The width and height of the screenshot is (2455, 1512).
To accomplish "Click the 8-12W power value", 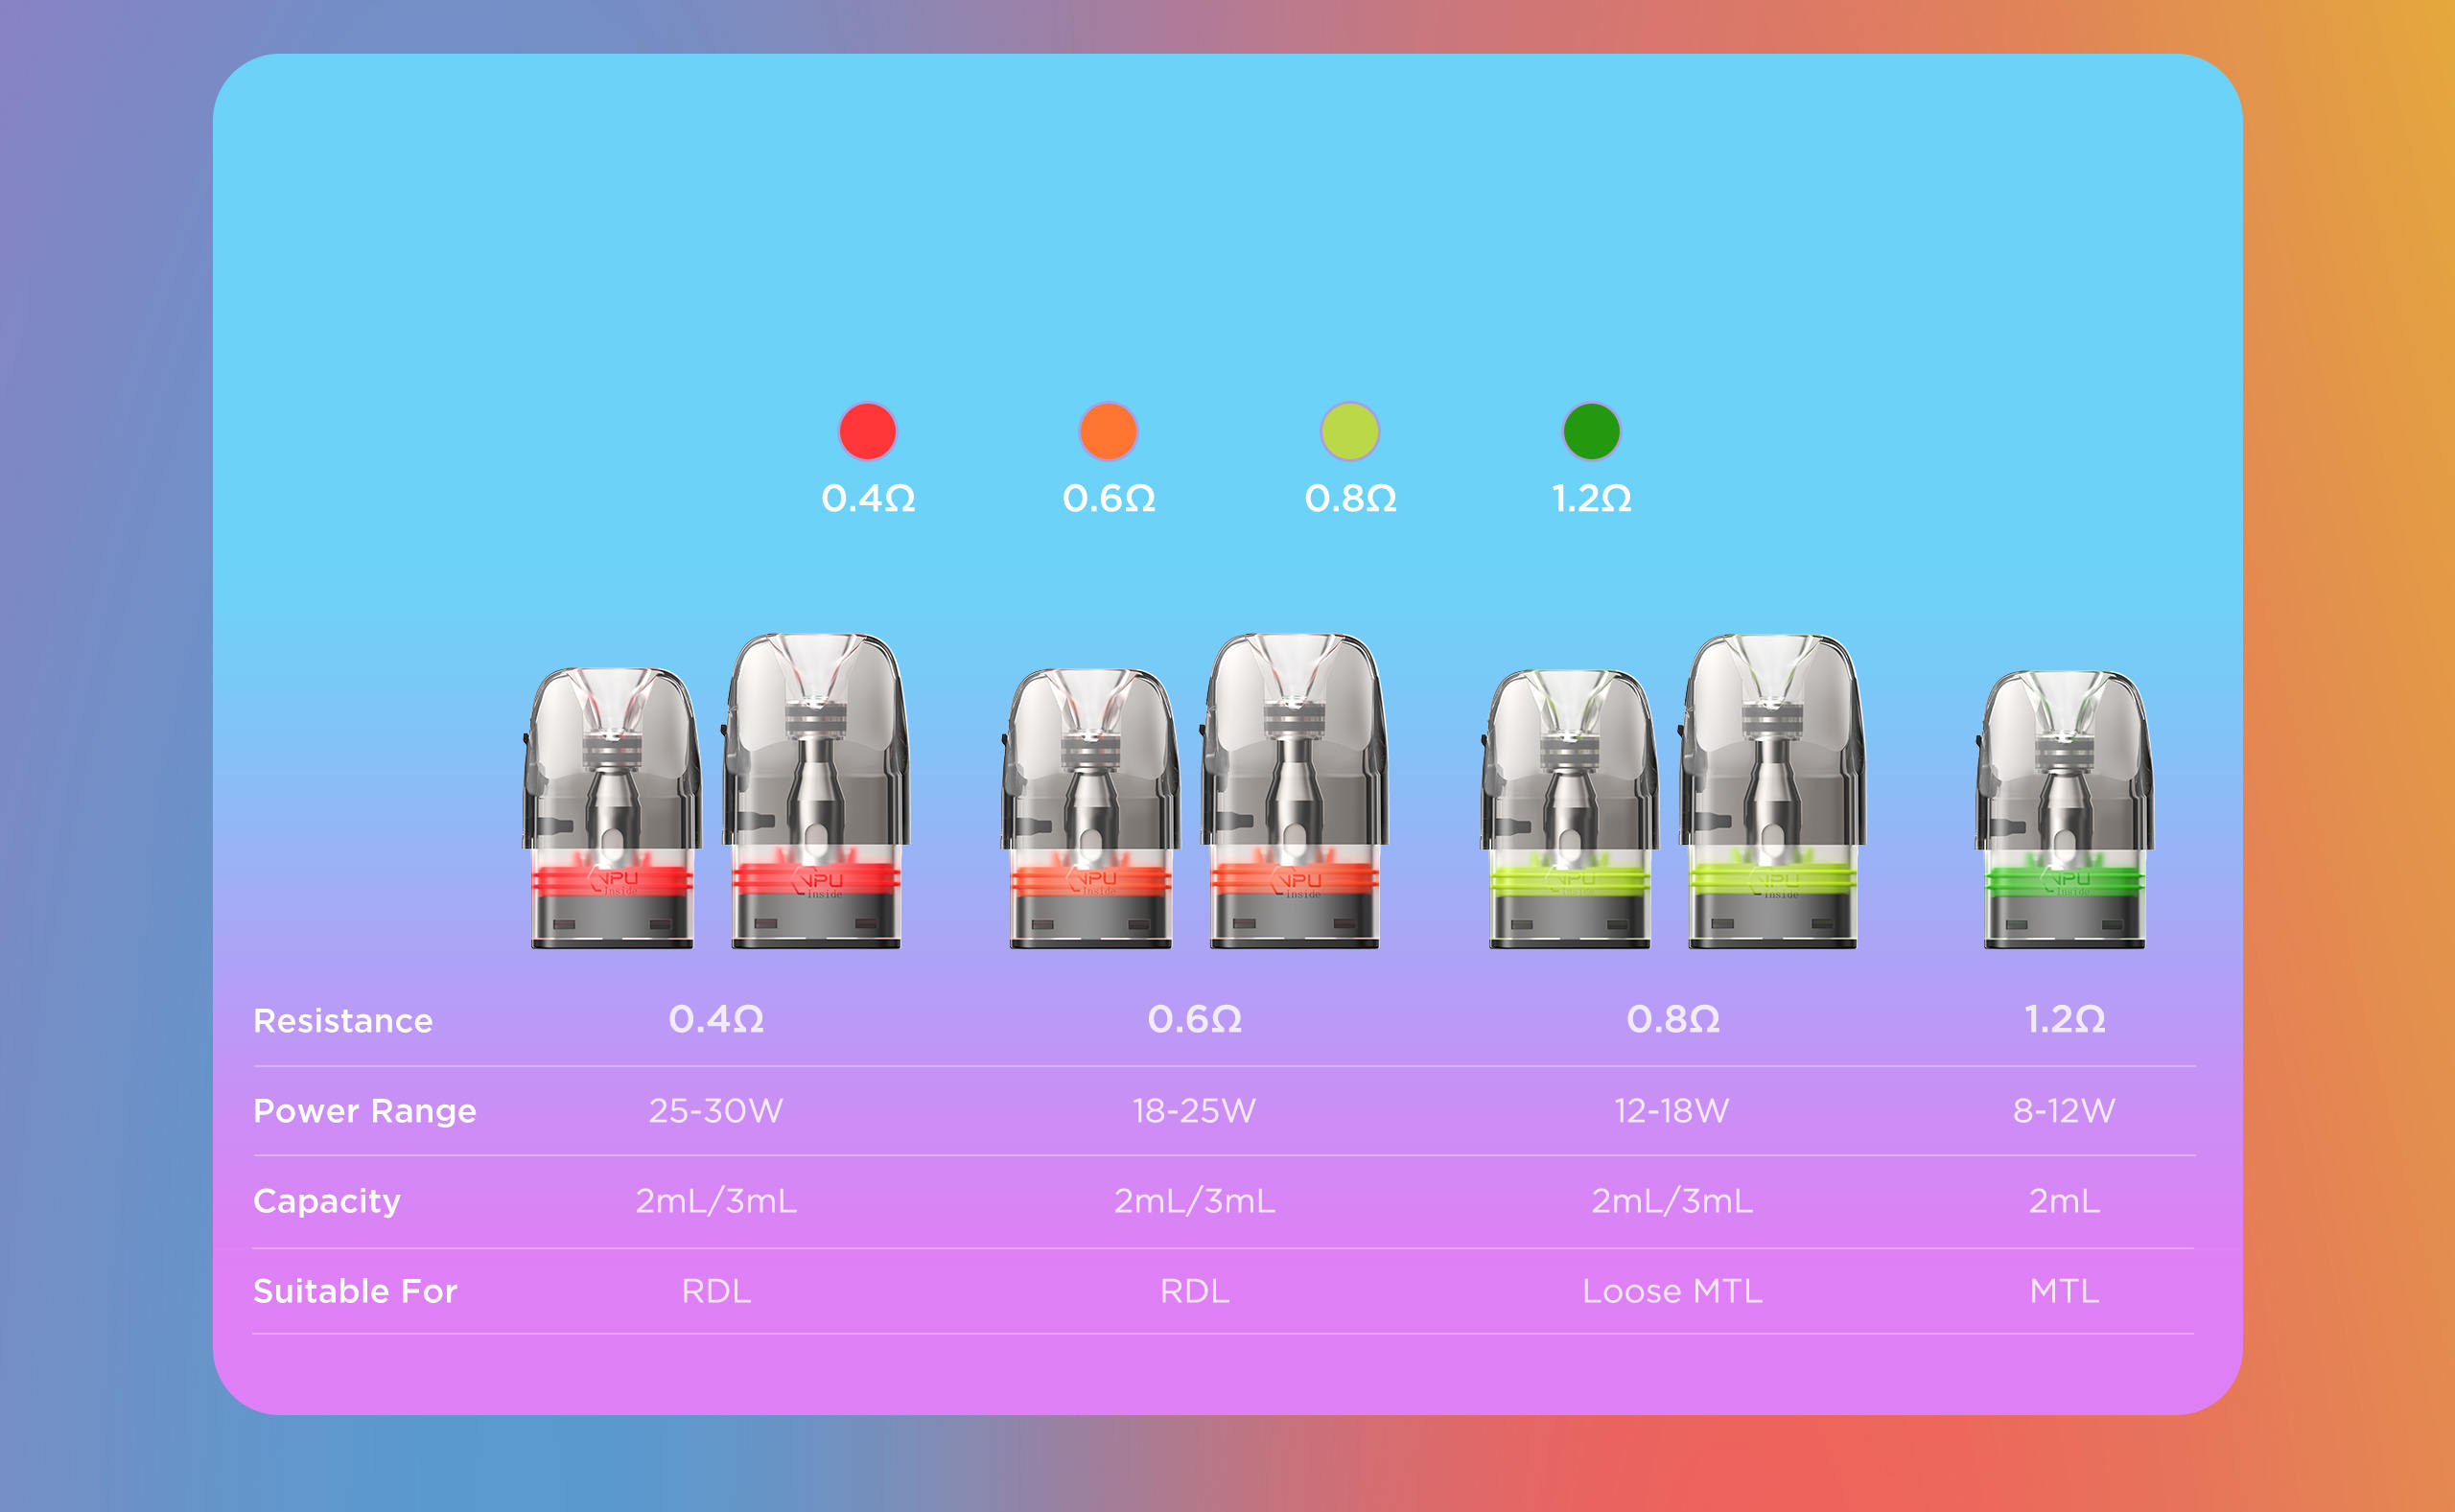I will pyautogui.click(x=2064, y=1111).
